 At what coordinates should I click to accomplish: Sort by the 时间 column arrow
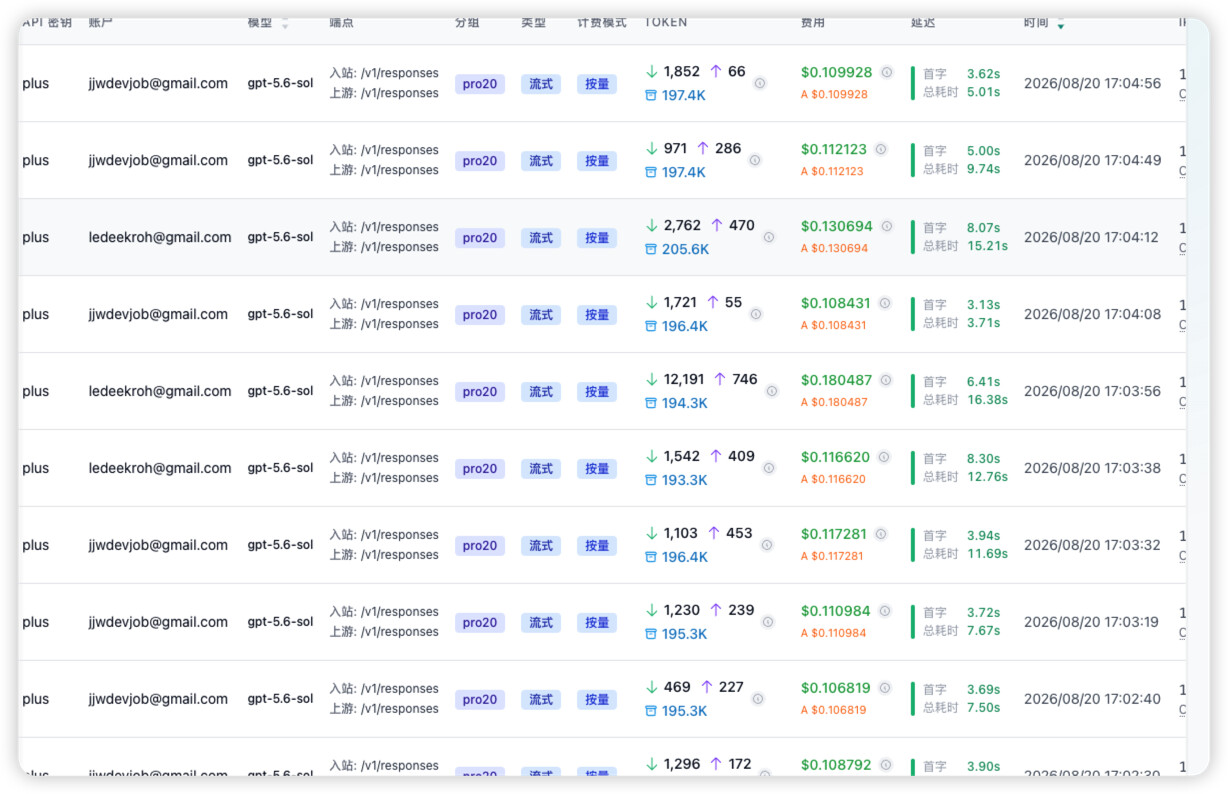(x=1060, y=23)
